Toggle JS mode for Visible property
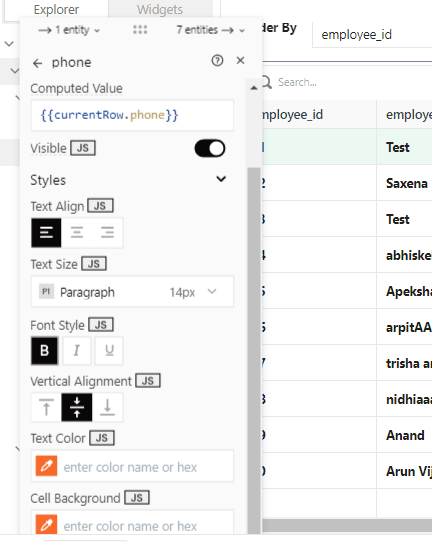Screen dimensions: 432x542 (x=83, y=148)
